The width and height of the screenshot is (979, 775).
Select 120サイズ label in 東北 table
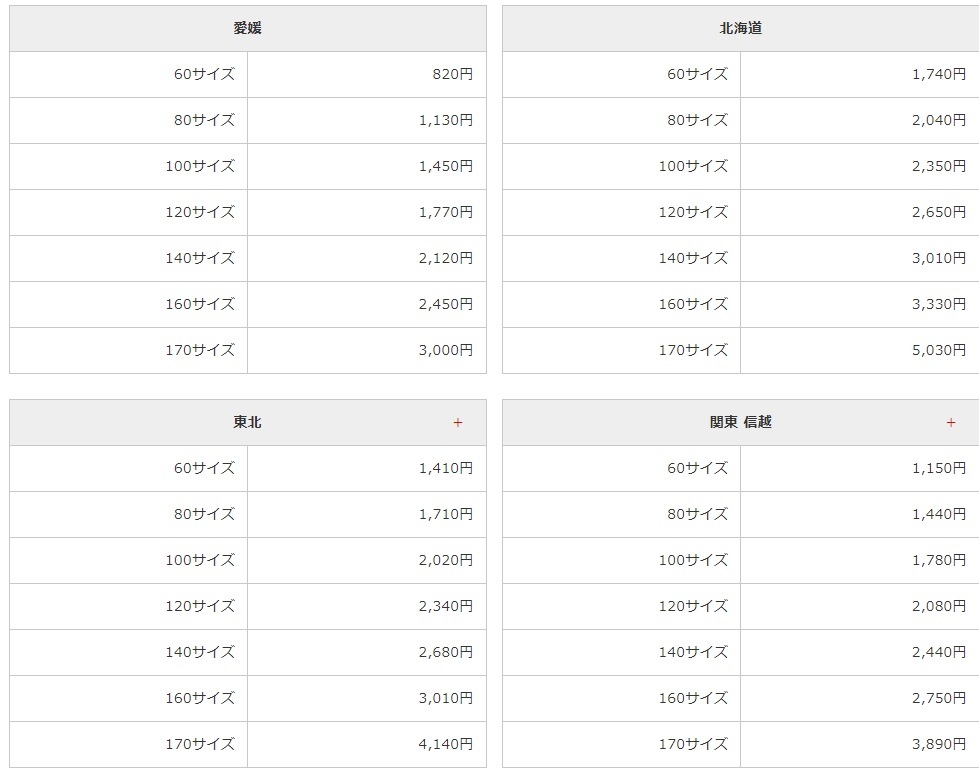(x=200, y=606)
